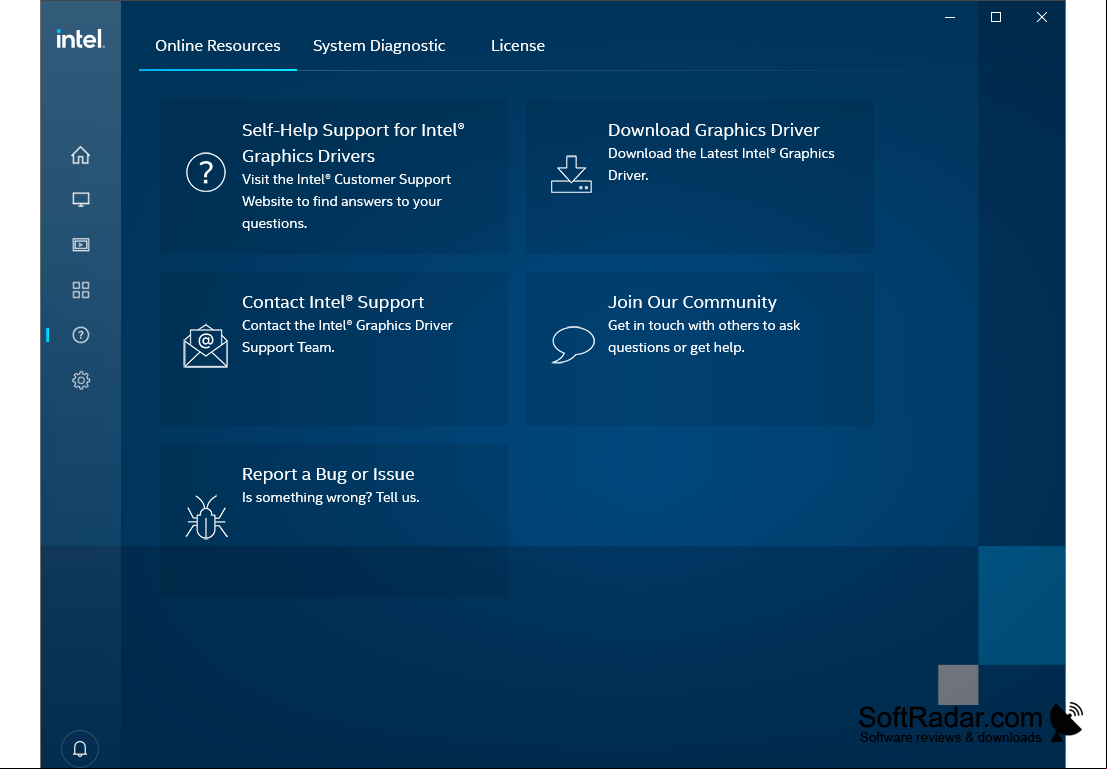
Task: Open the notifications bell icon
Action: point(80,749)
